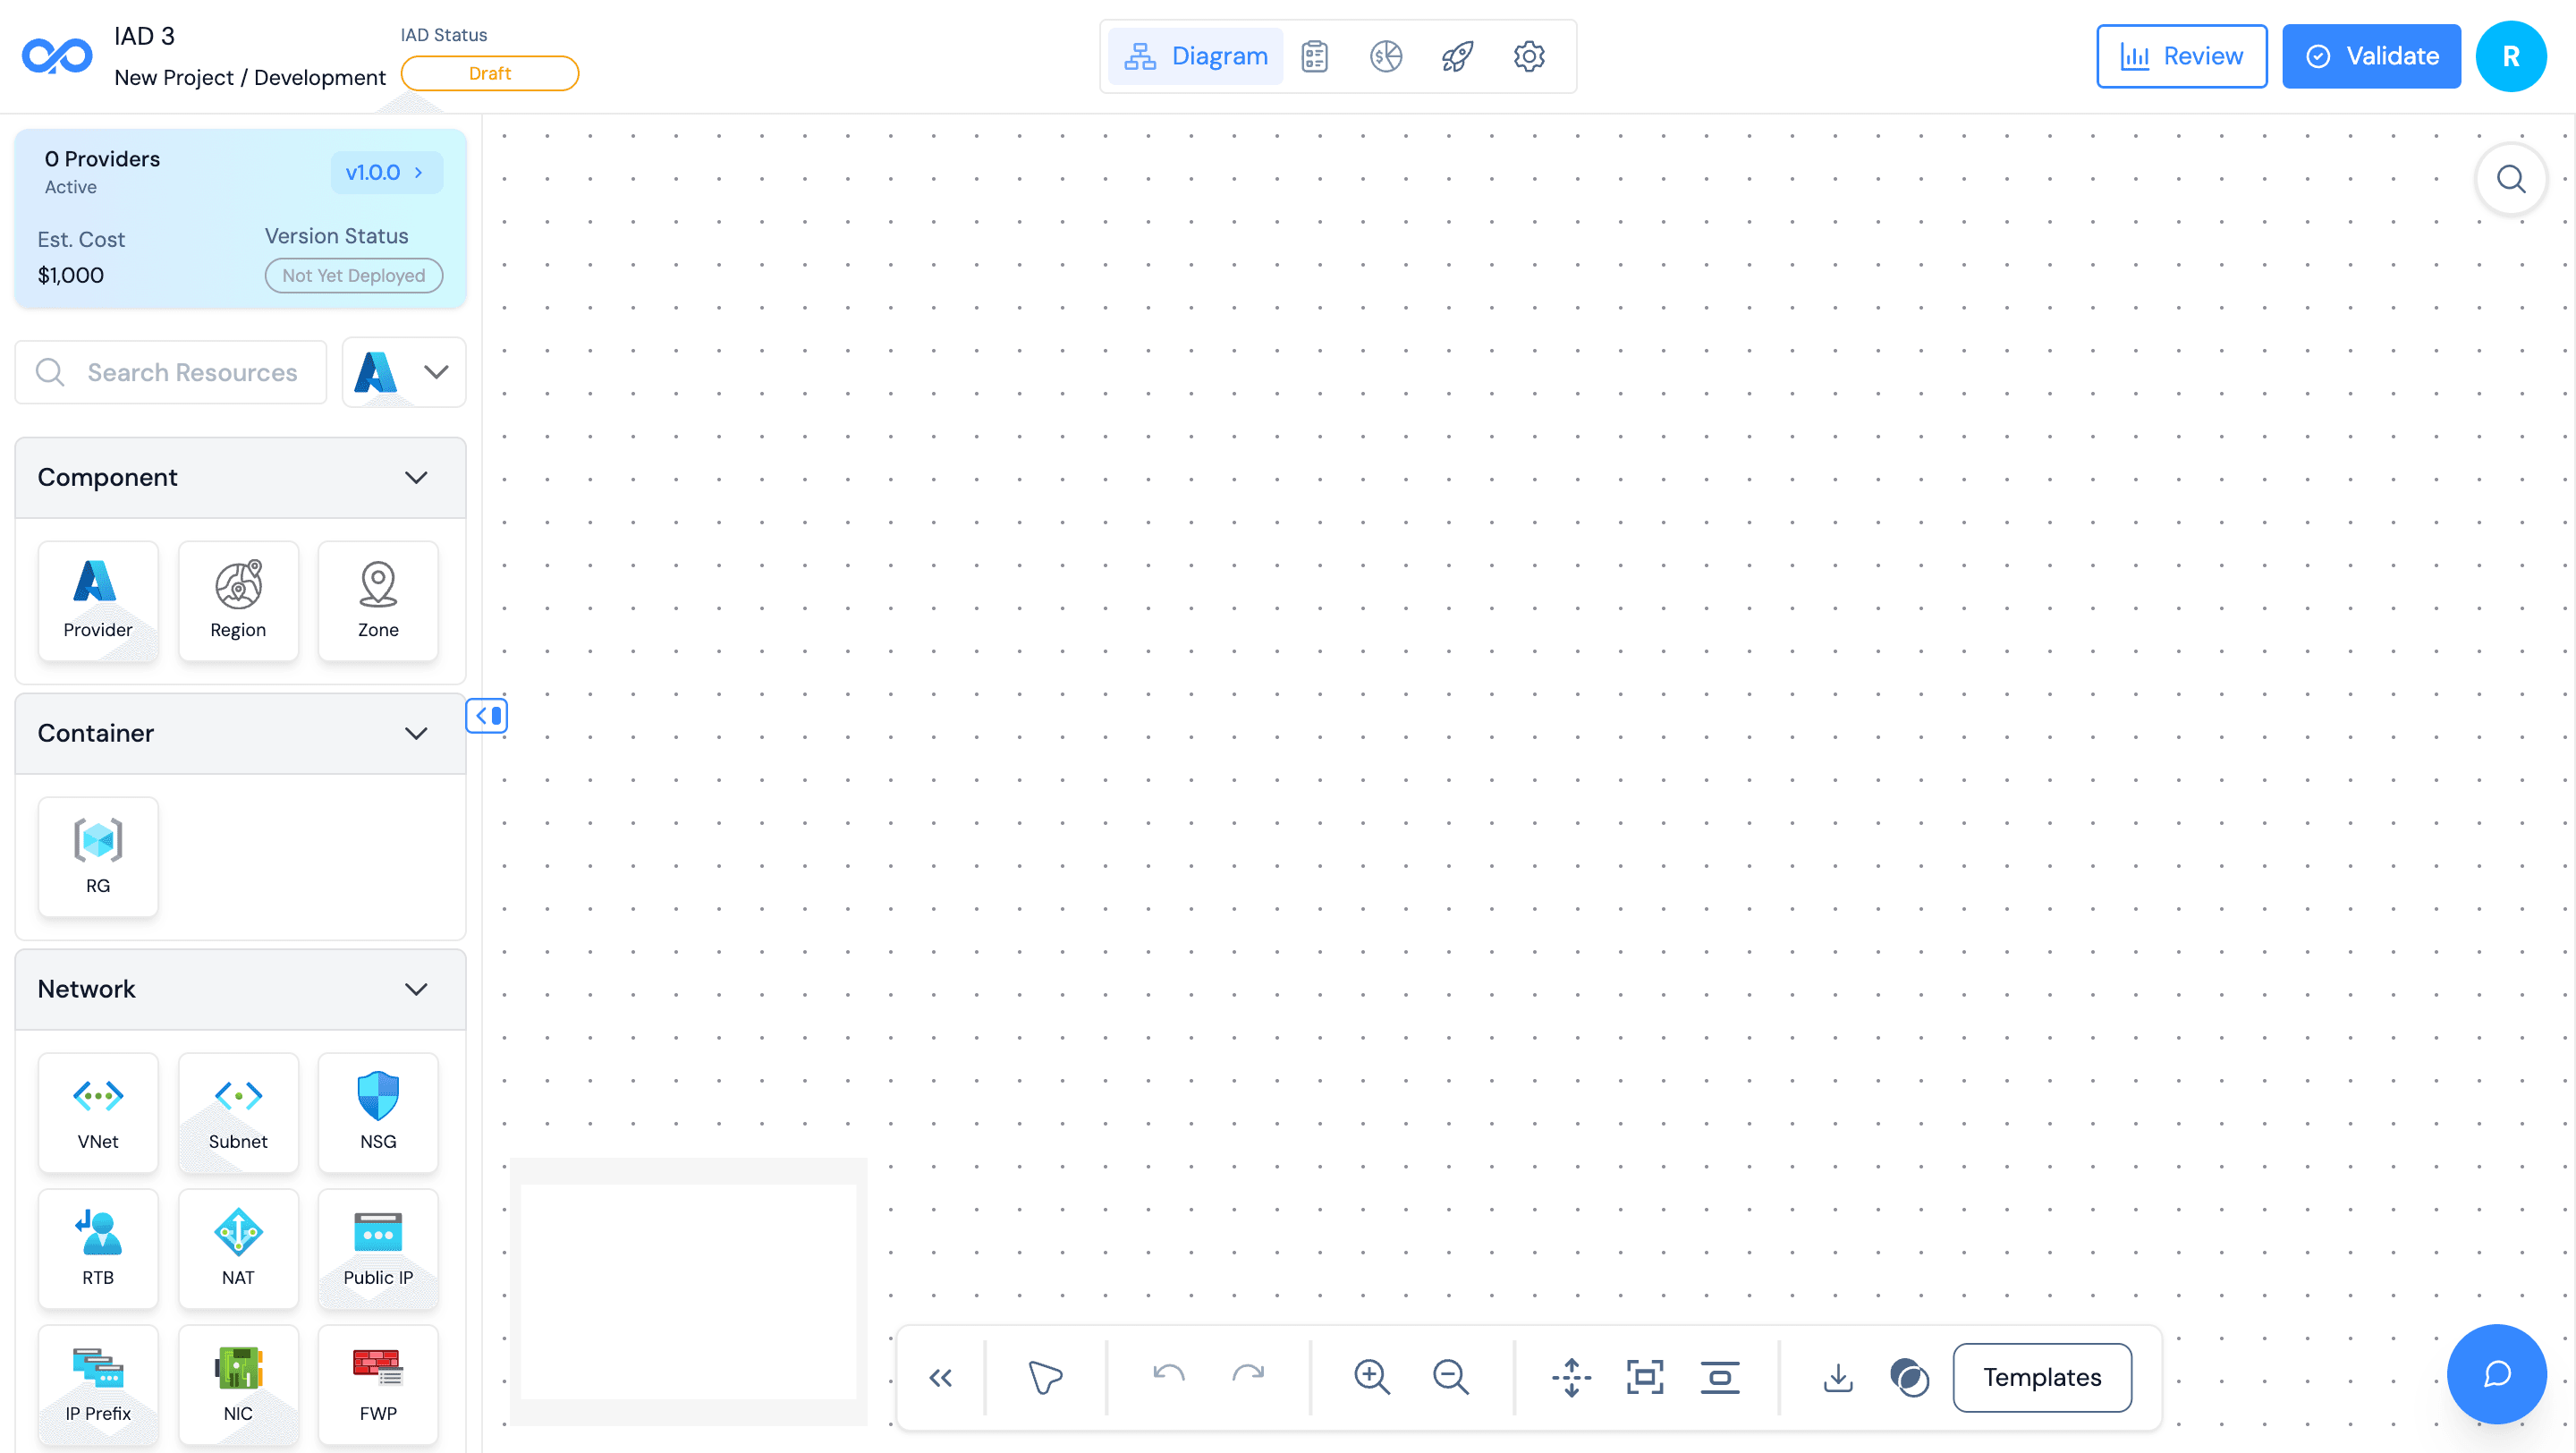The width and height of the screenshot is (2576, 1453).
Task: Toggle the left sidebar panel collapse
Action: 487,715
